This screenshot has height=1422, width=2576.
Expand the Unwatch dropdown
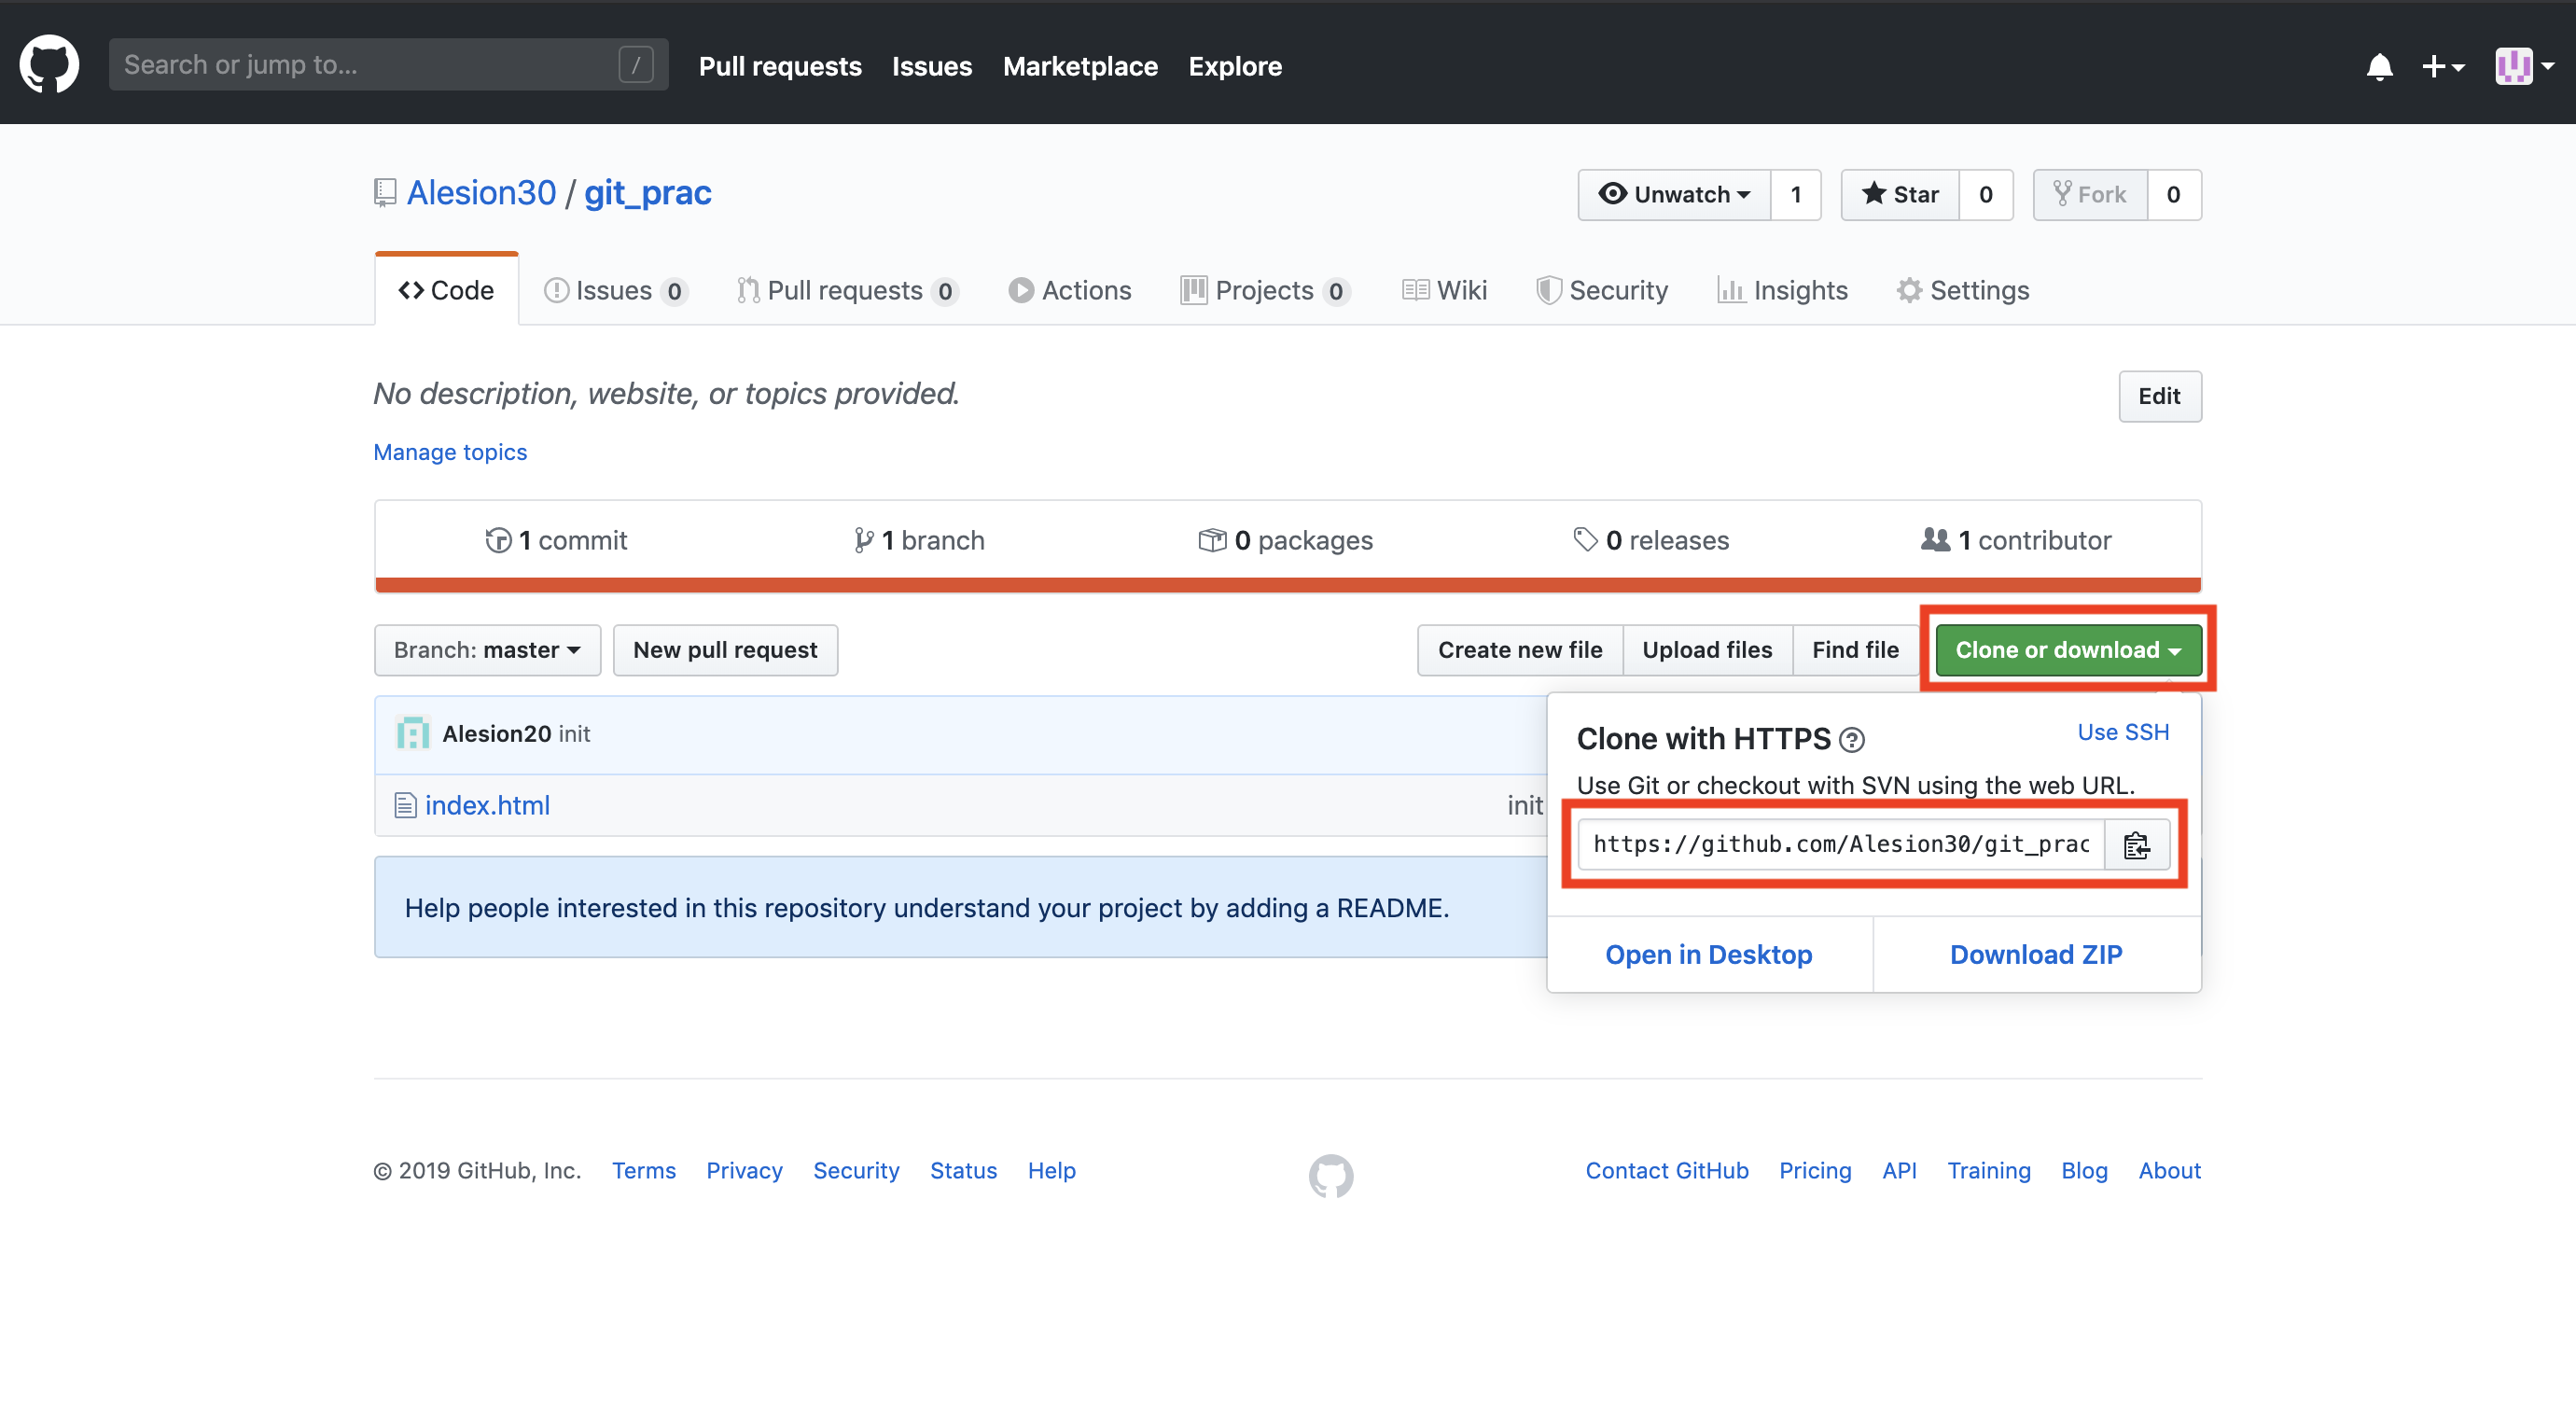point(1674,194)
